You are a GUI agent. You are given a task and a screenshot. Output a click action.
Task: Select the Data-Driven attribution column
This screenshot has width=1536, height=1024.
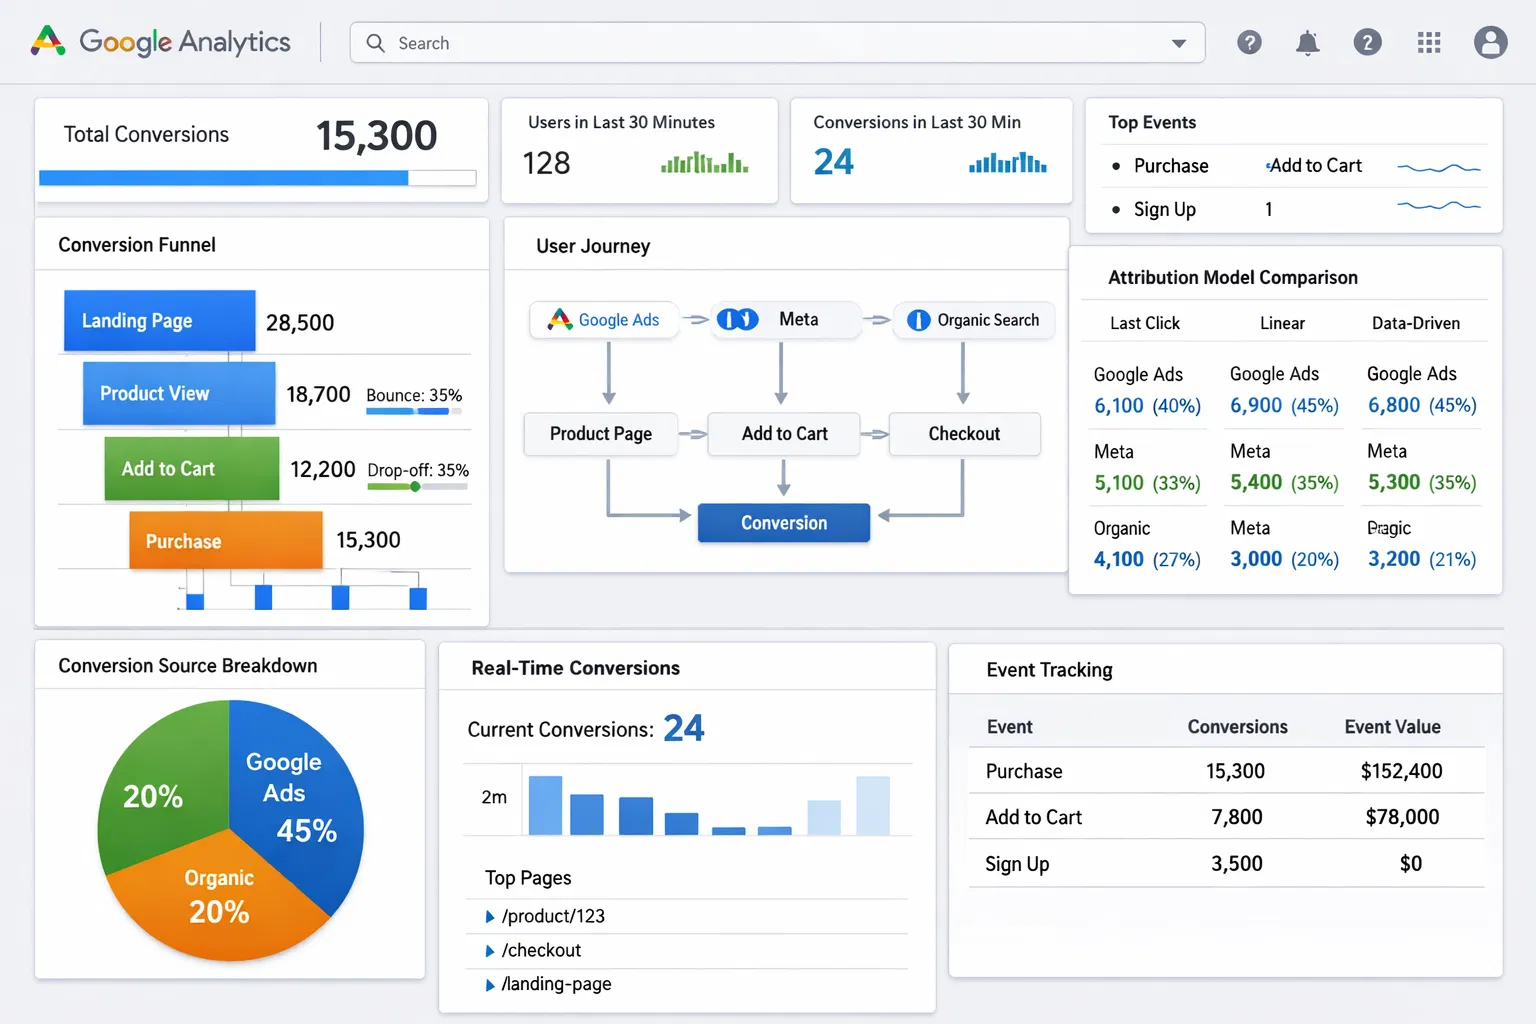point(1416,322)
